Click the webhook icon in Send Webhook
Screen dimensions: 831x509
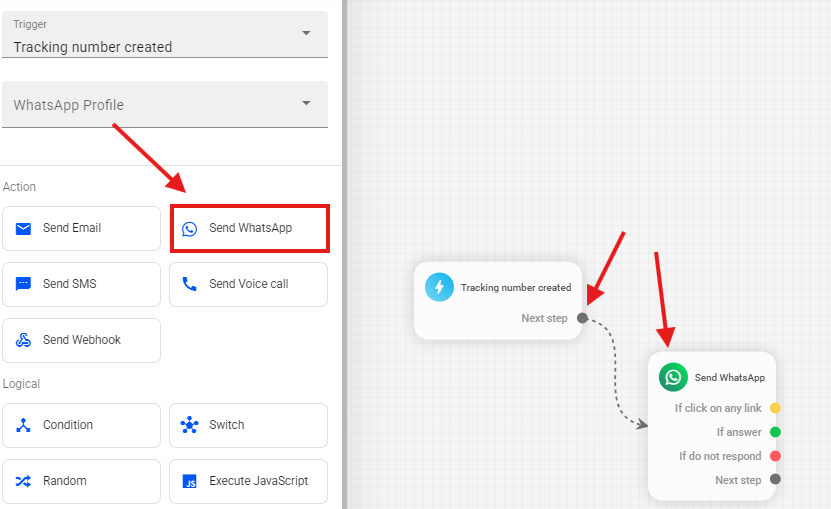[24, 340]
